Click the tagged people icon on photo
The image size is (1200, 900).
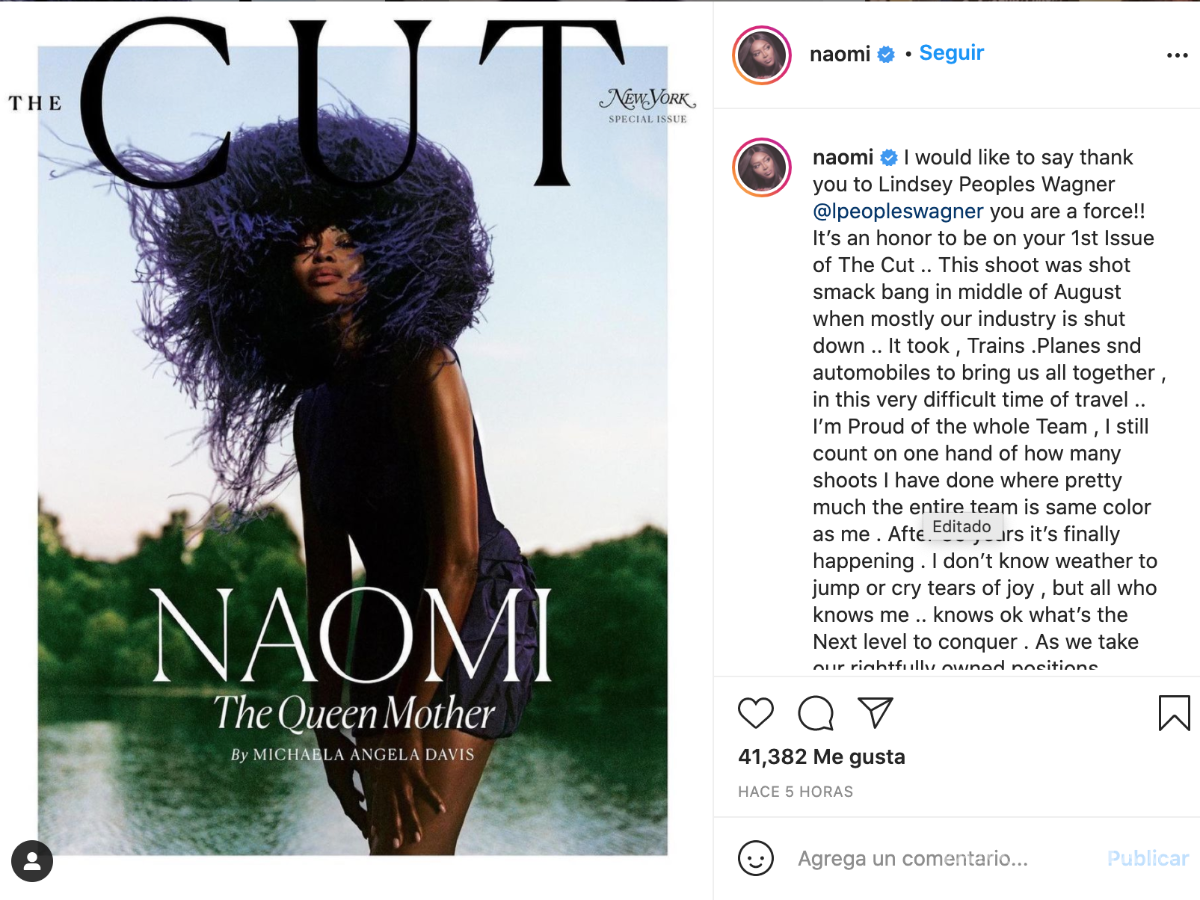[x=32, y=861]
